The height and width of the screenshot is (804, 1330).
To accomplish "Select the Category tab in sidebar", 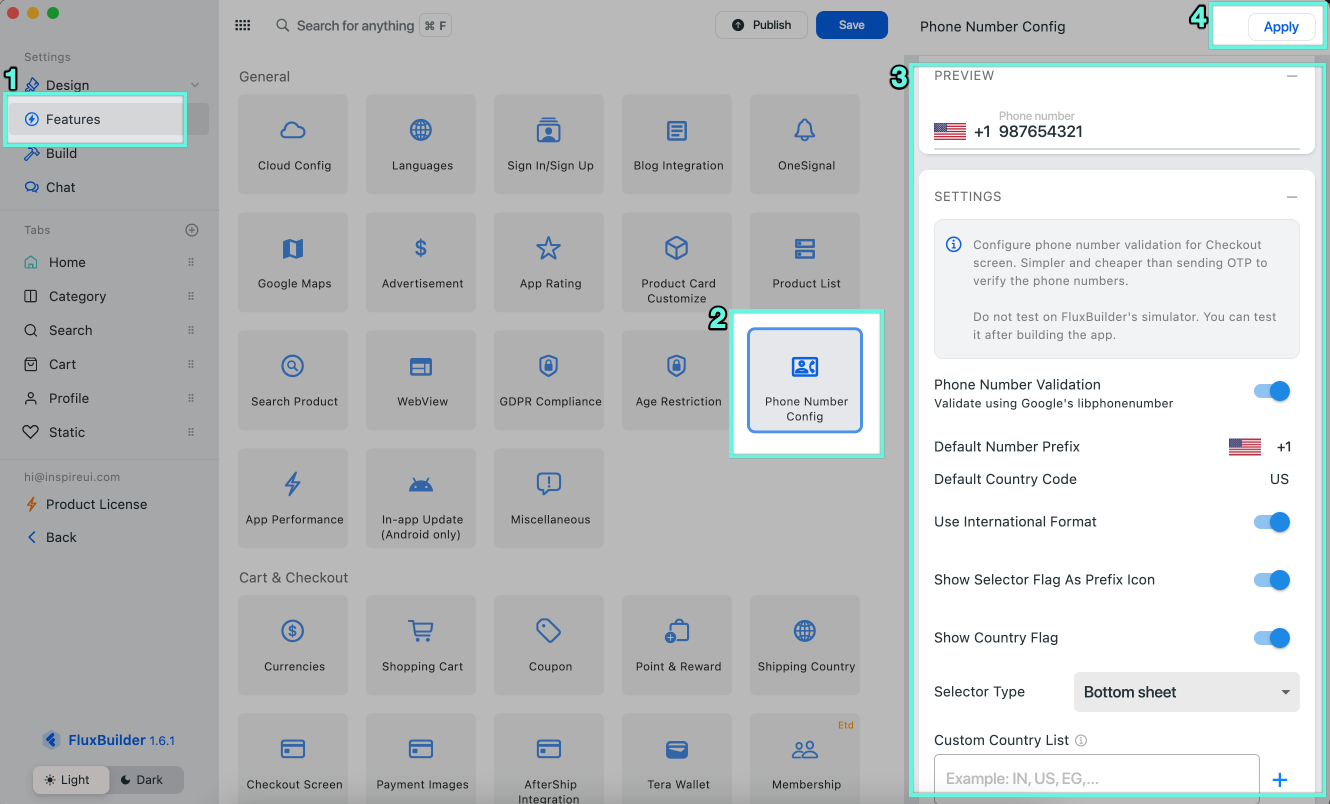I will [77, 296].
